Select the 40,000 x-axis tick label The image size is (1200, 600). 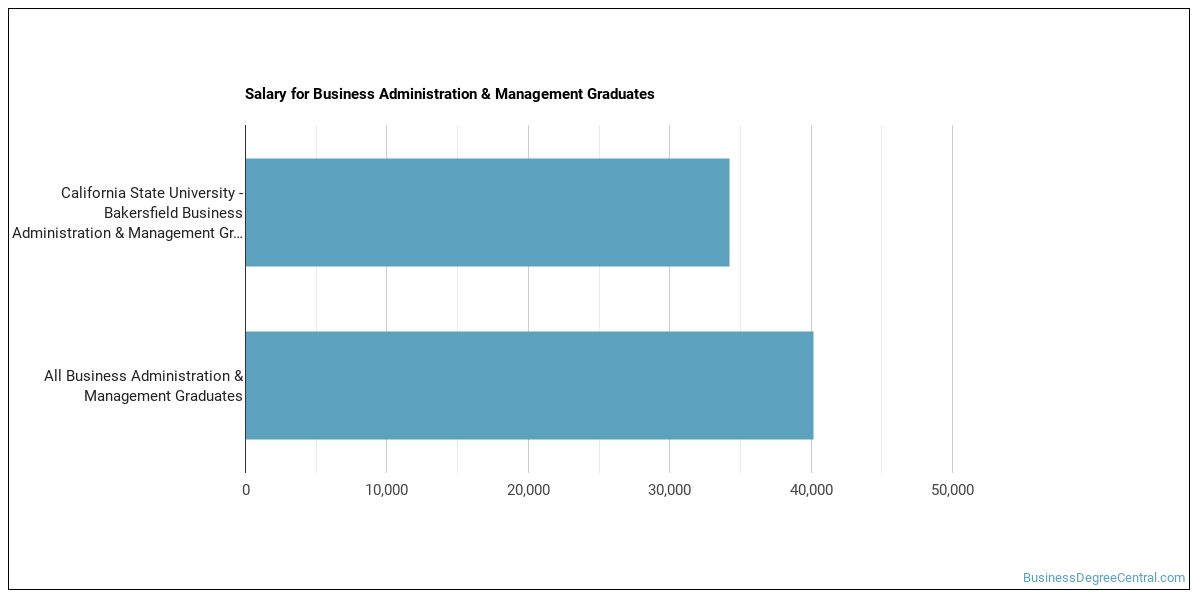click(x=811, y=490)
